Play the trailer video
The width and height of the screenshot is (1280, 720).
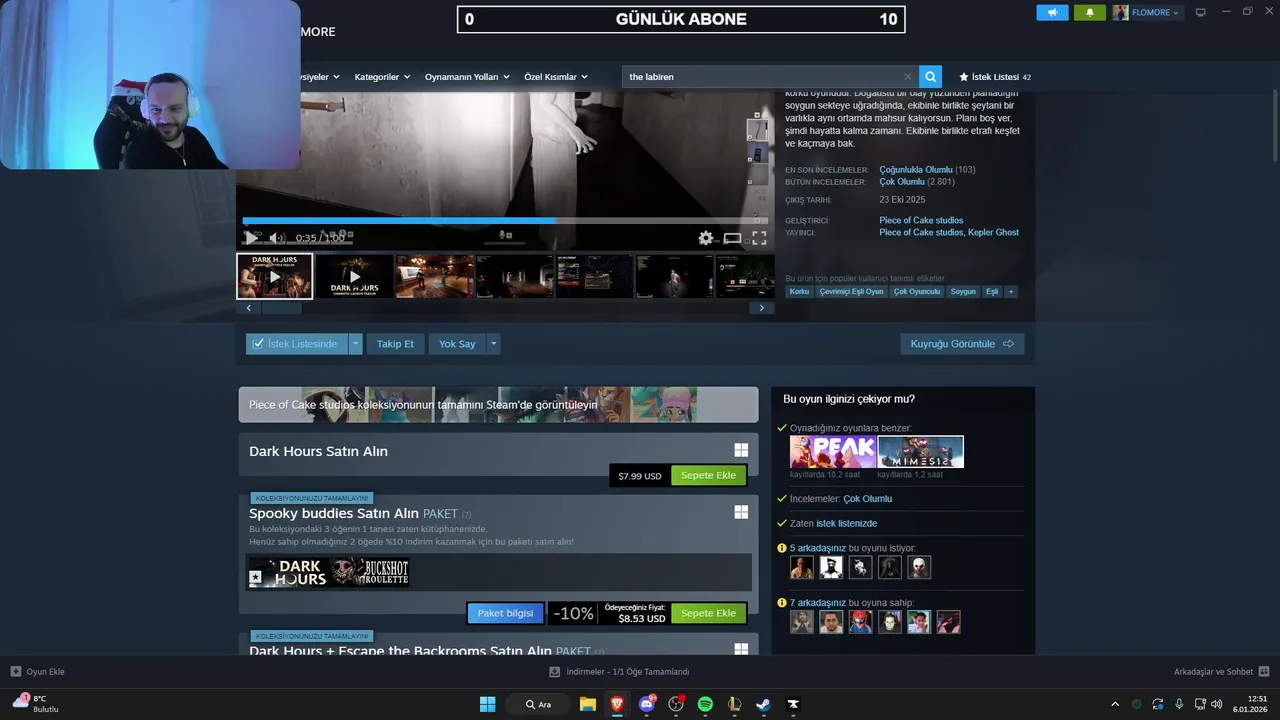251,238
